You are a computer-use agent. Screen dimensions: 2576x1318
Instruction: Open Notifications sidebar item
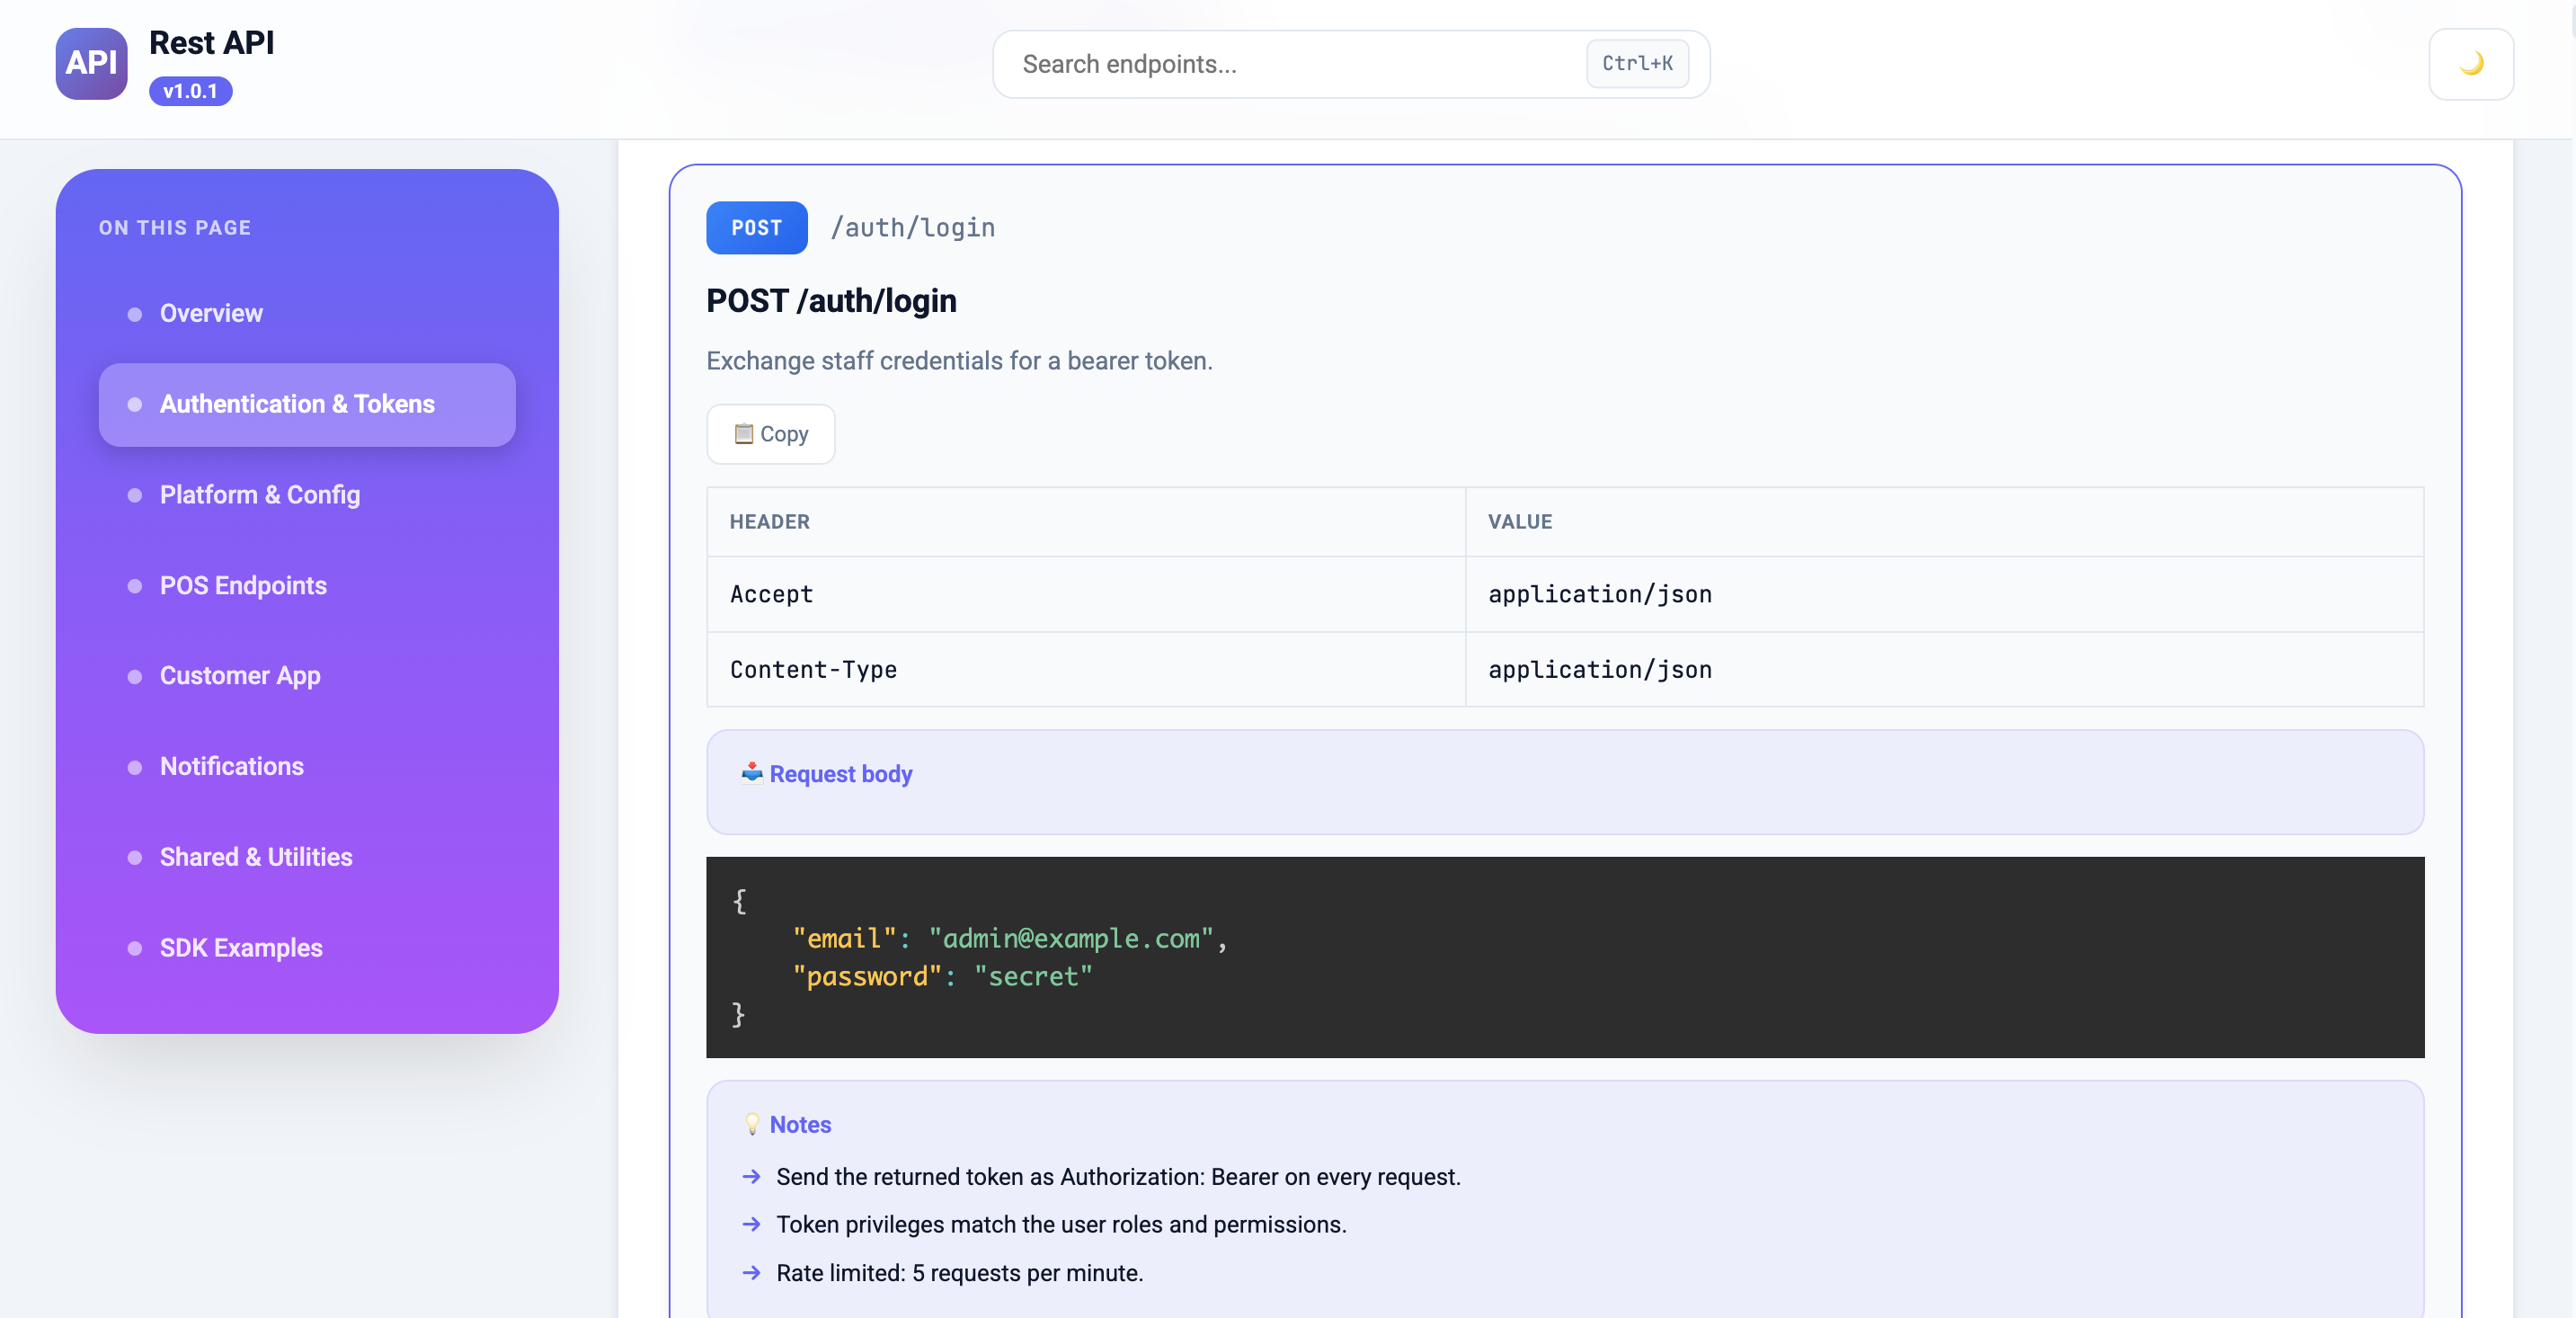[x=231, y=766]
